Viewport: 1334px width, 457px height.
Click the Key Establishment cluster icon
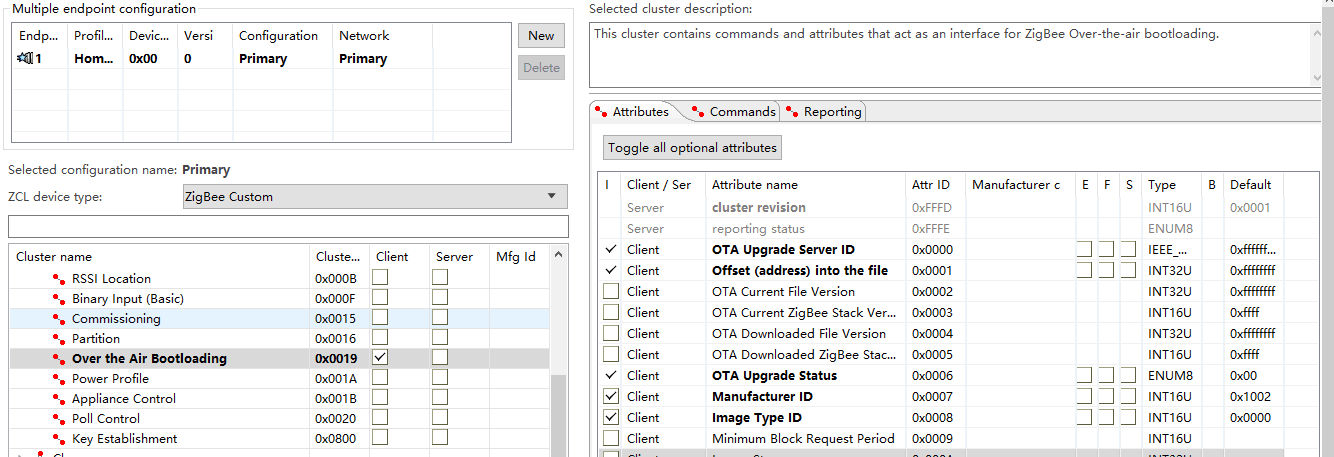pos(59,439)
